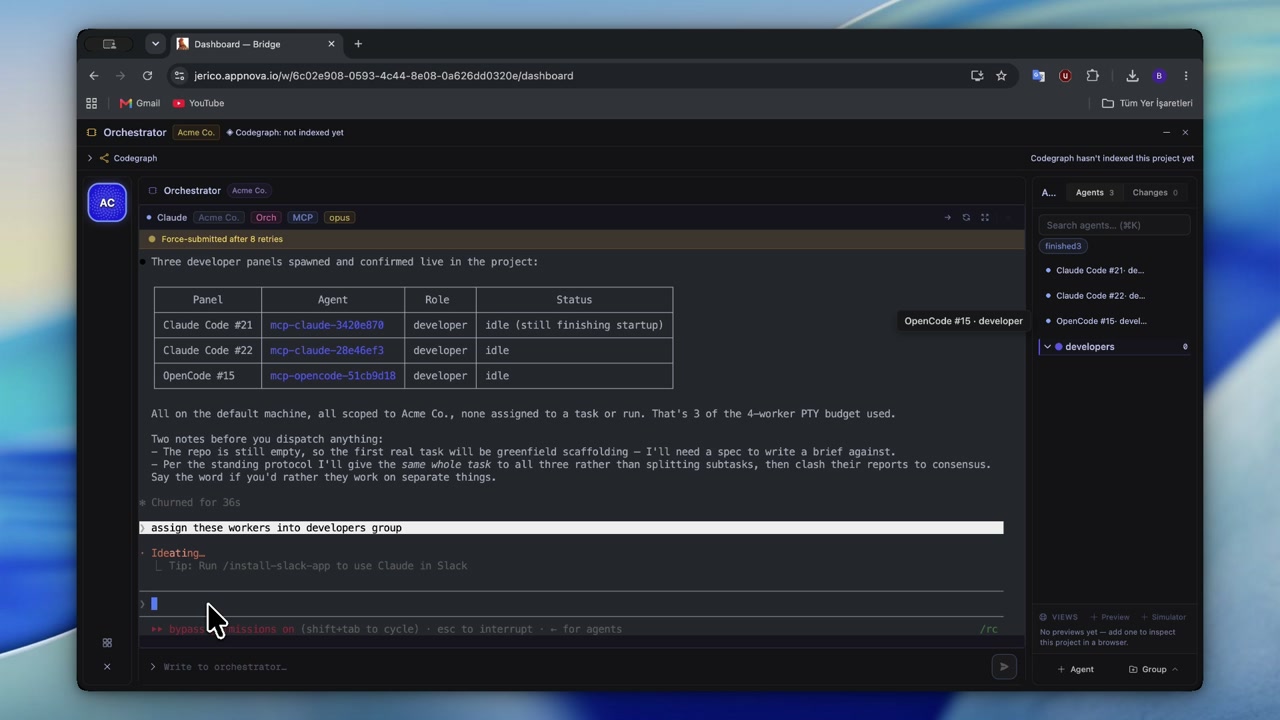Open the browser downloads icon
Screen dimensions: 1280x720
(1132, 76)
